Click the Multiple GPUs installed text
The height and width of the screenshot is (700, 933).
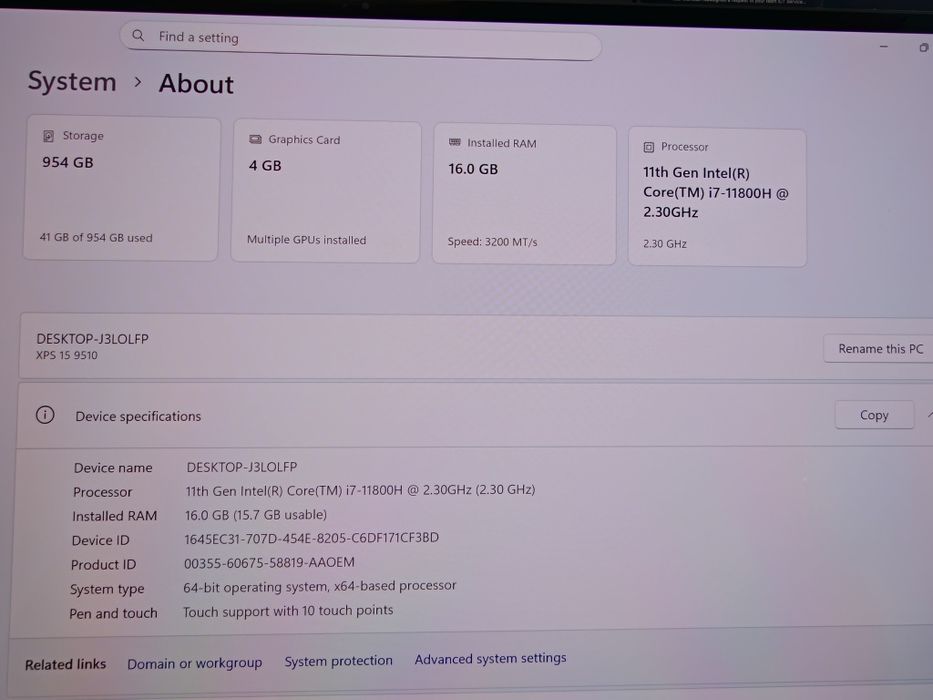(306, 239)
